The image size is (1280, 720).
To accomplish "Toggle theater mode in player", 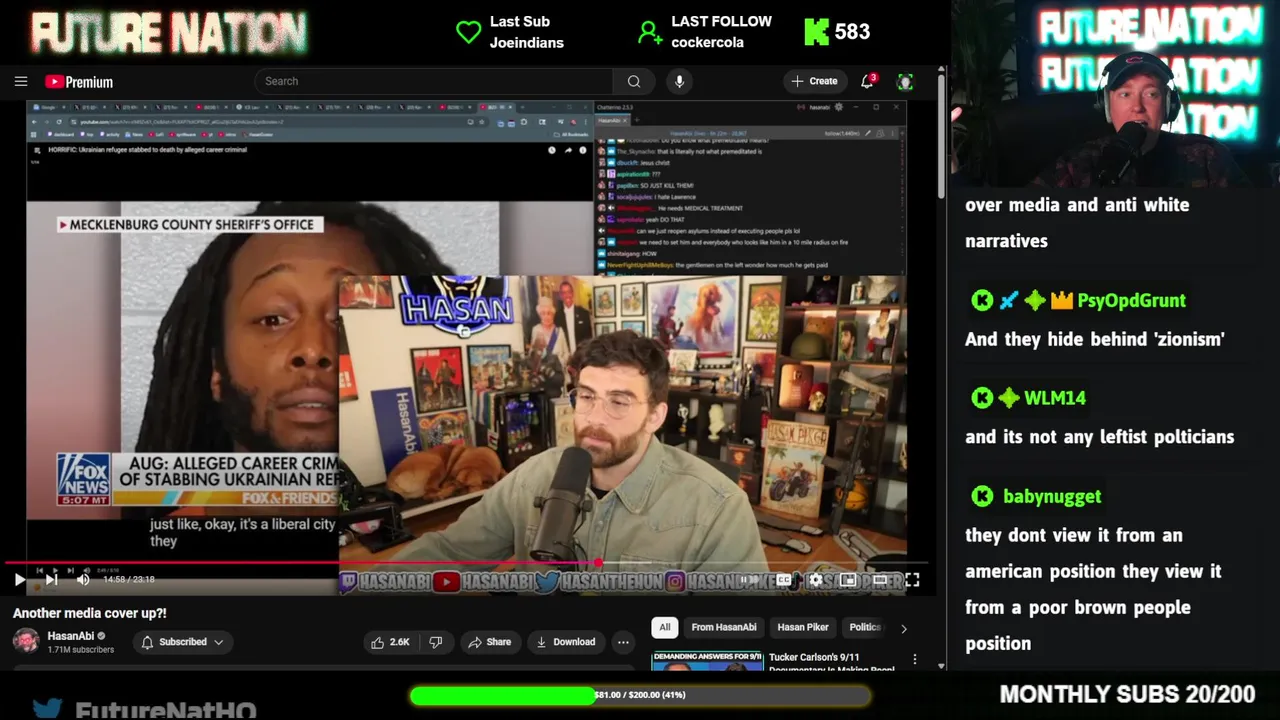I will [x=880, y=579].
